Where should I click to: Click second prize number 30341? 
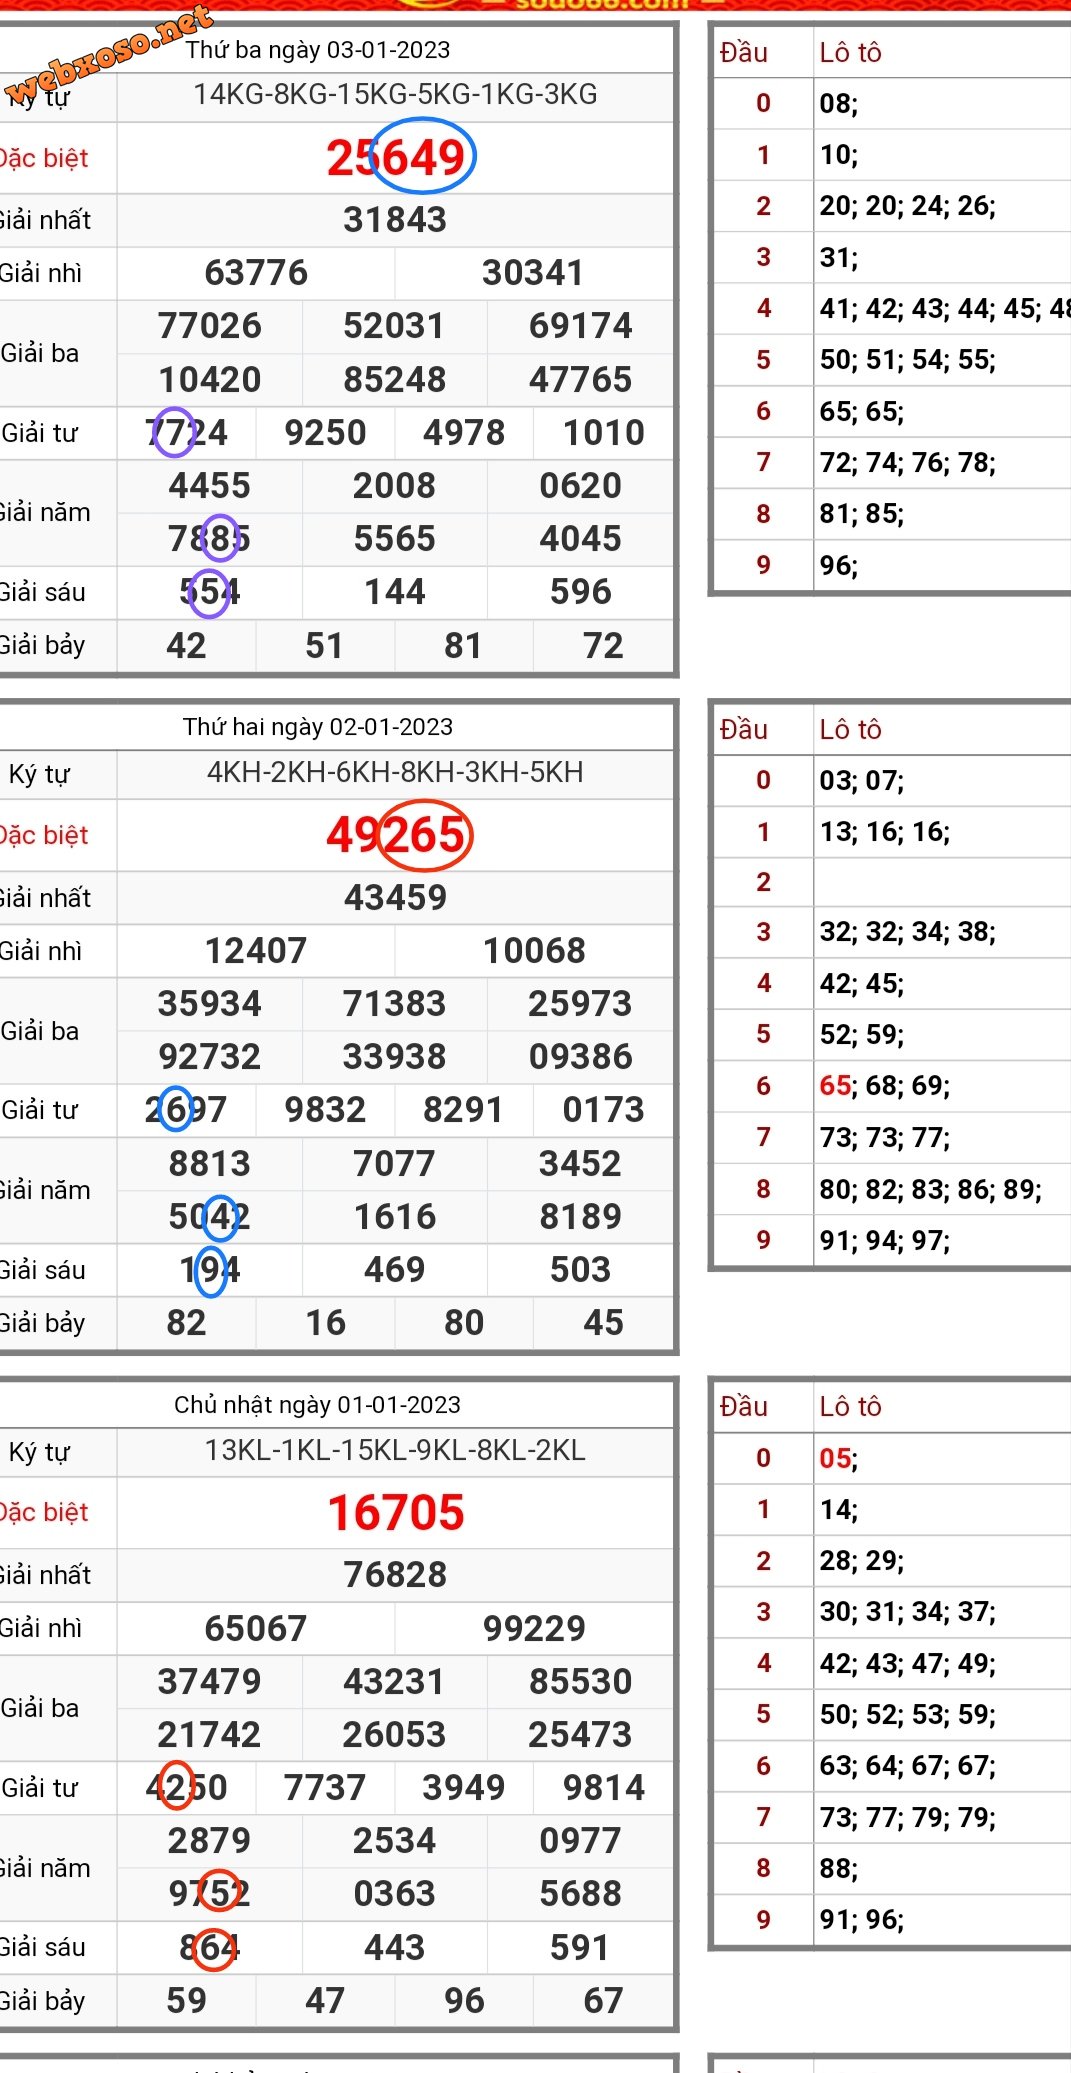[533, 273]
